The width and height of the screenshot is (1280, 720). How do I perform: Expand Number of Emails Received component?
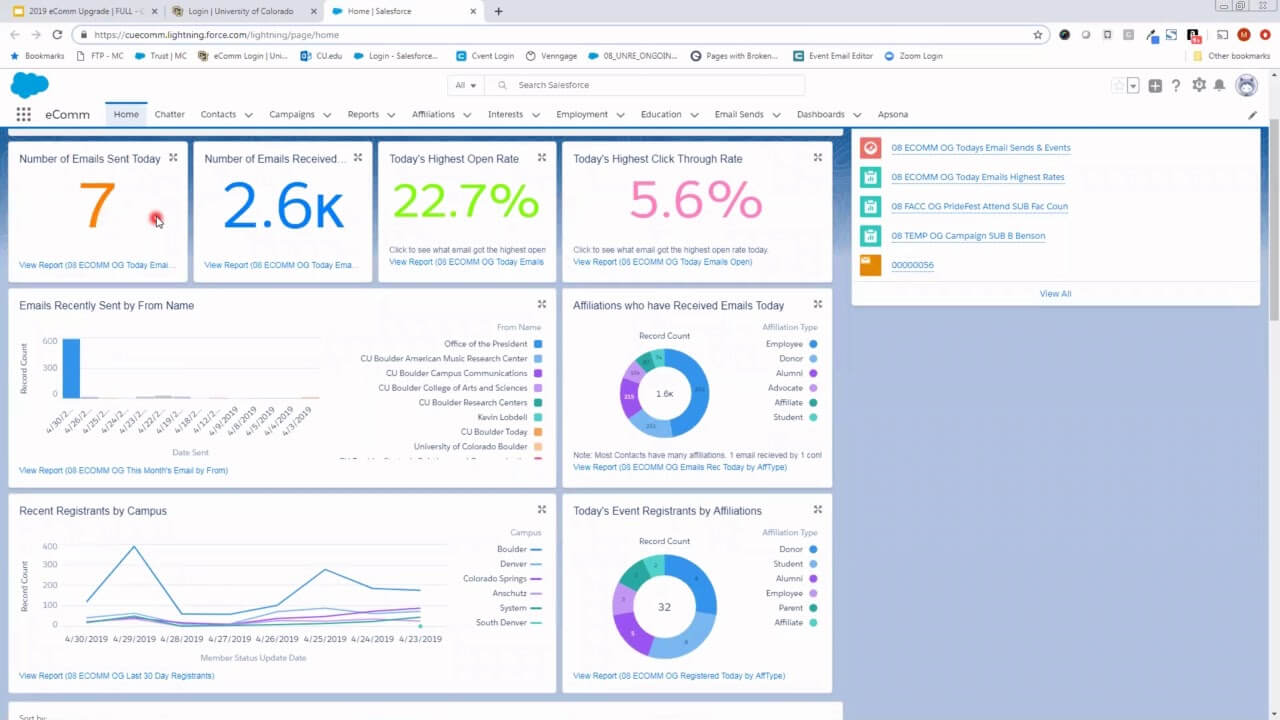(x=358, y=158)
